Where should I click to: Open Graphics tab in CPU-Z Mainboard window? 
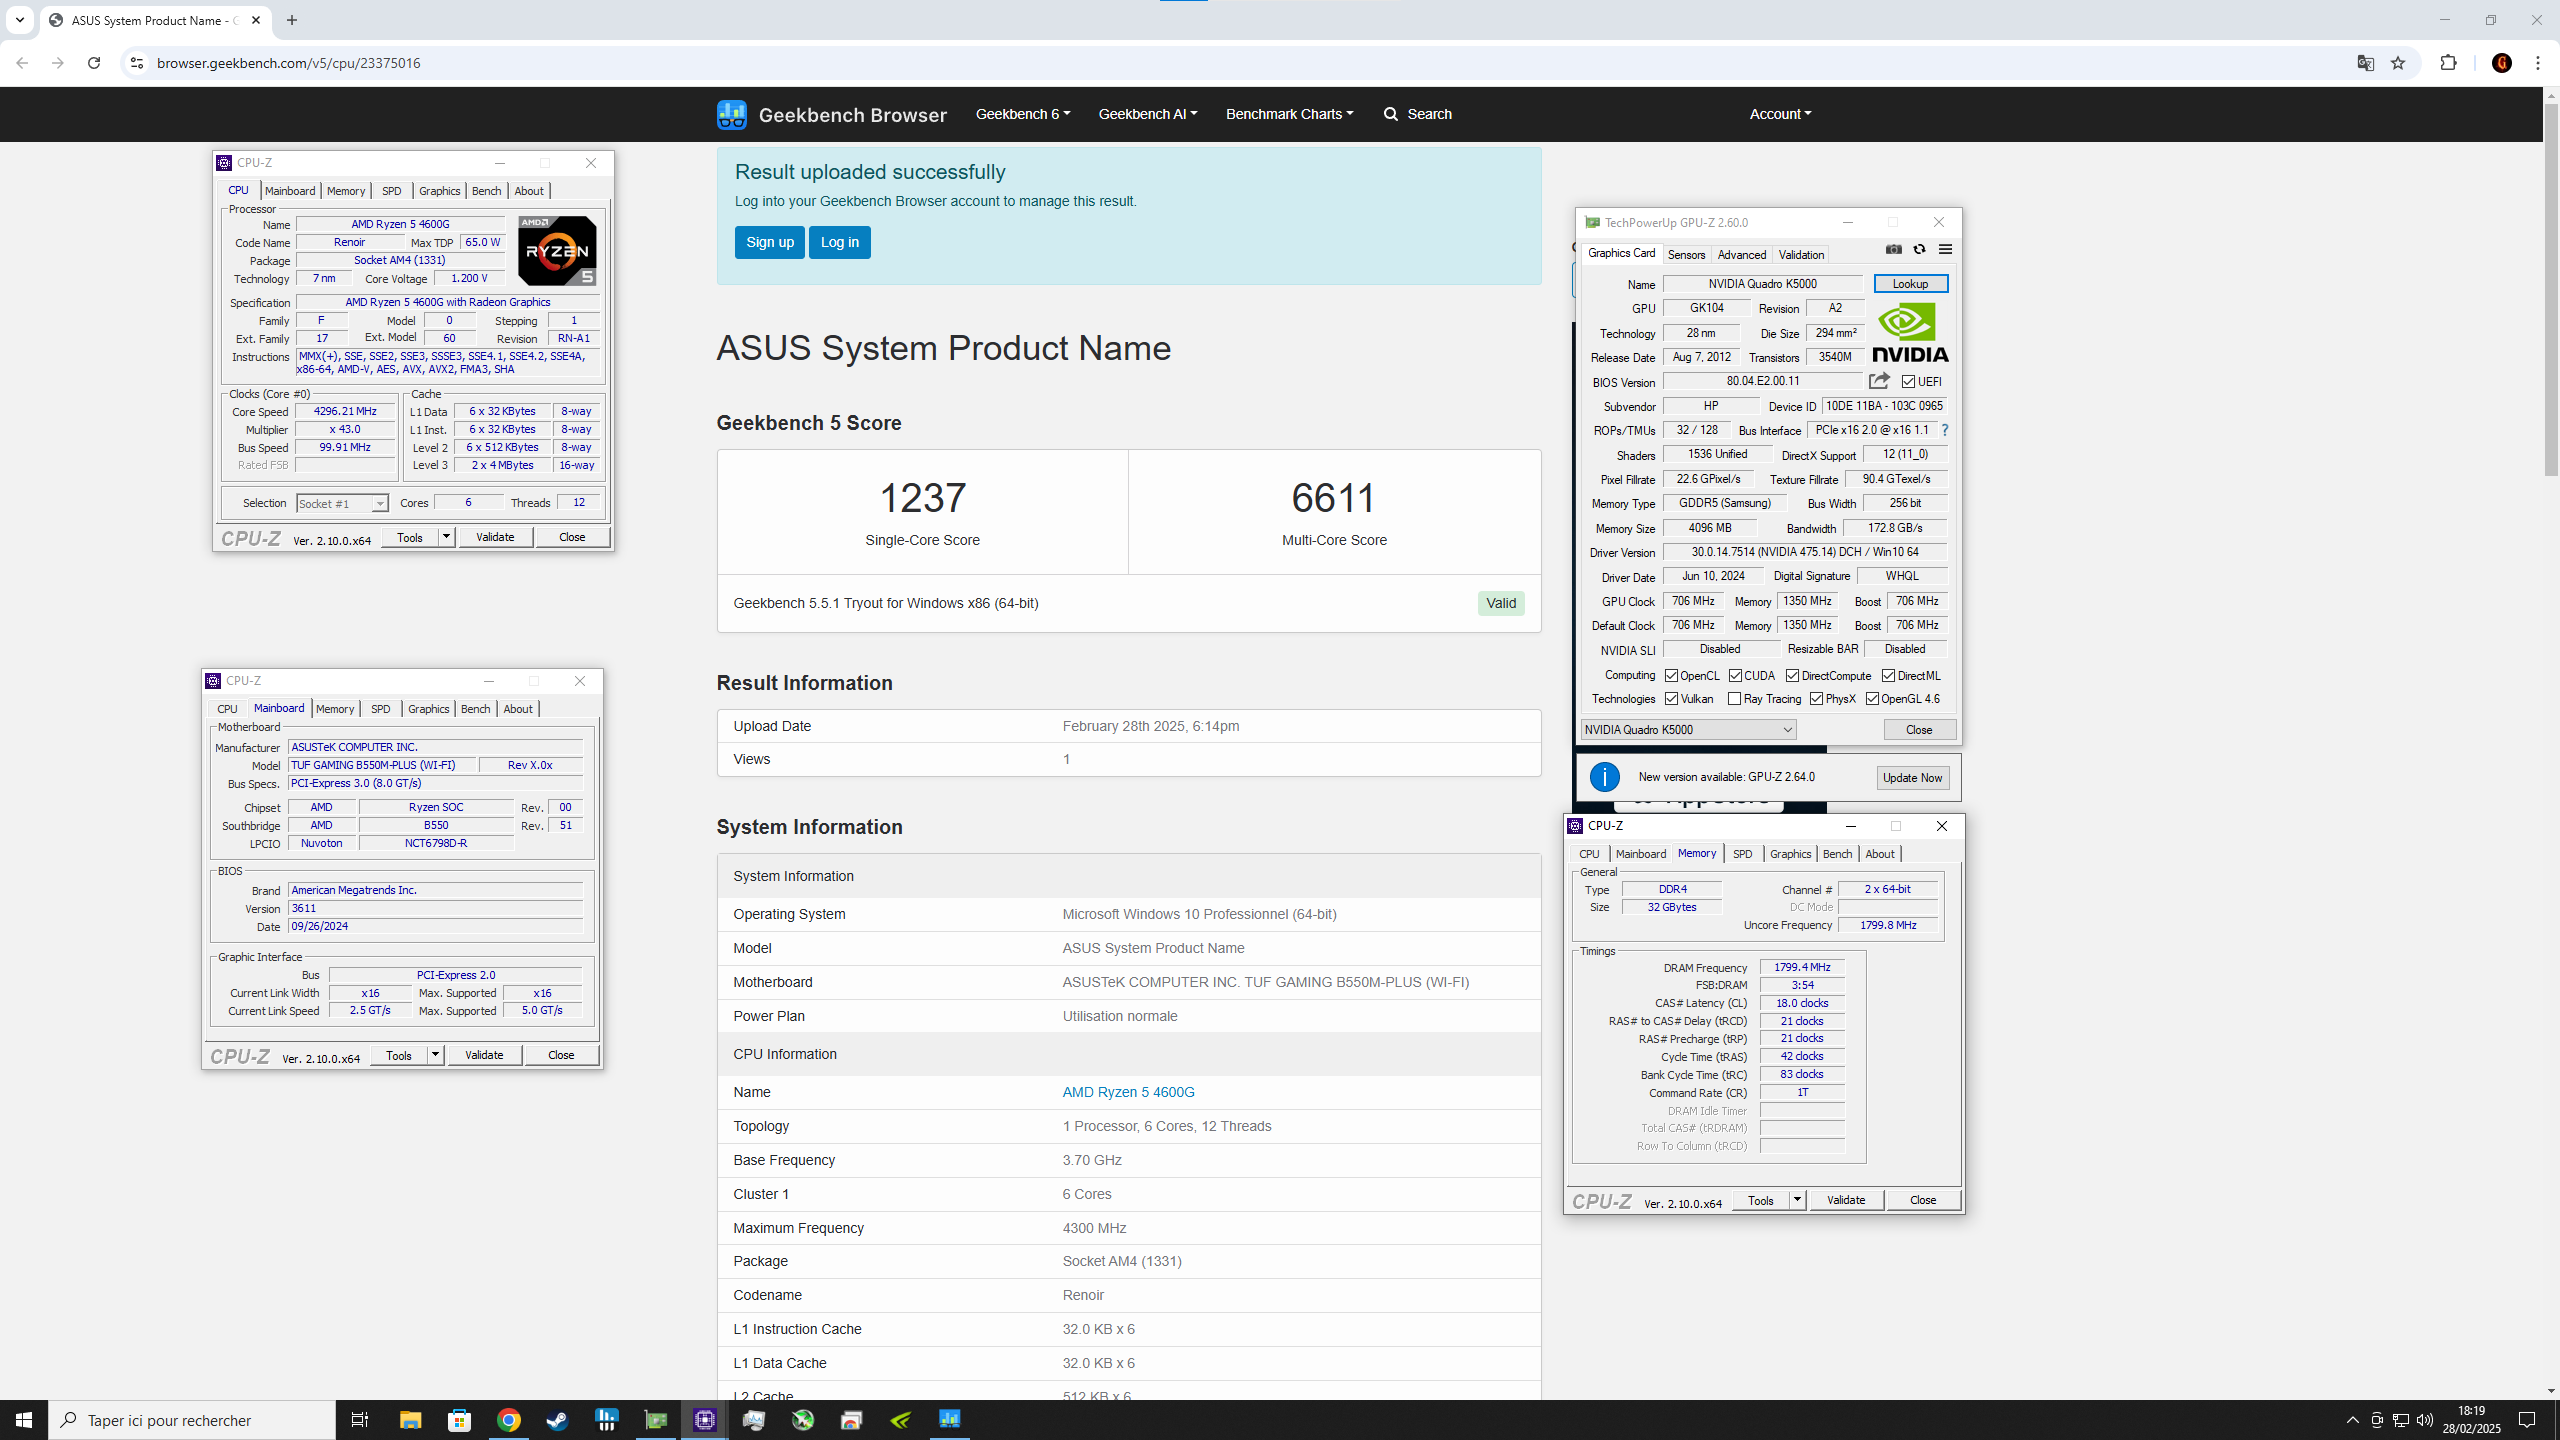(429, 709)
